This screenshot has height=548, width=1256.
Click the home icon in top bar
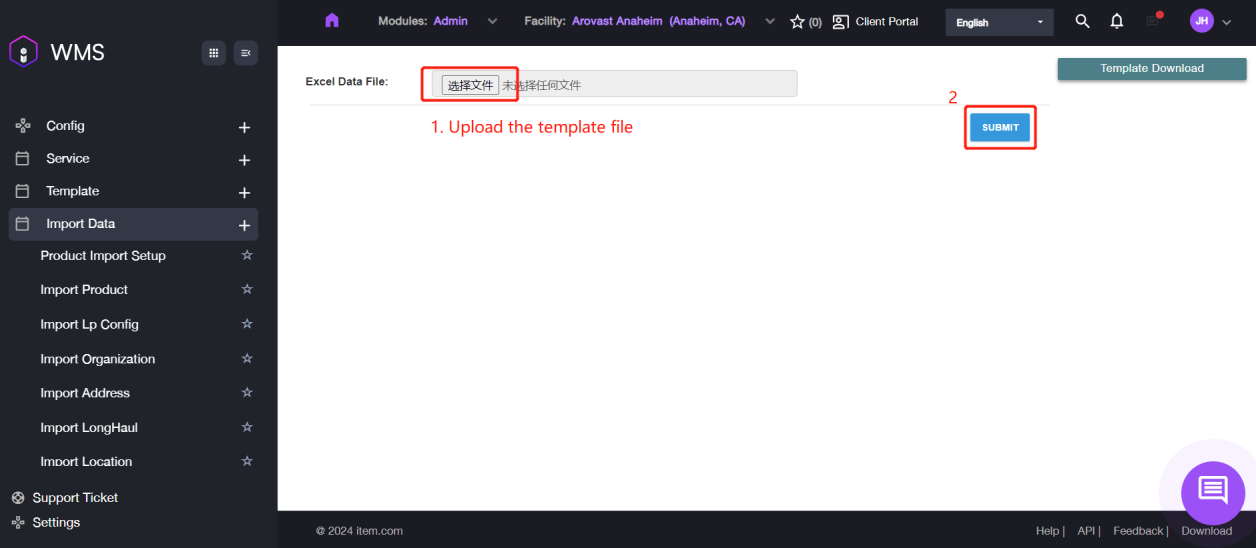coord(332,21)
